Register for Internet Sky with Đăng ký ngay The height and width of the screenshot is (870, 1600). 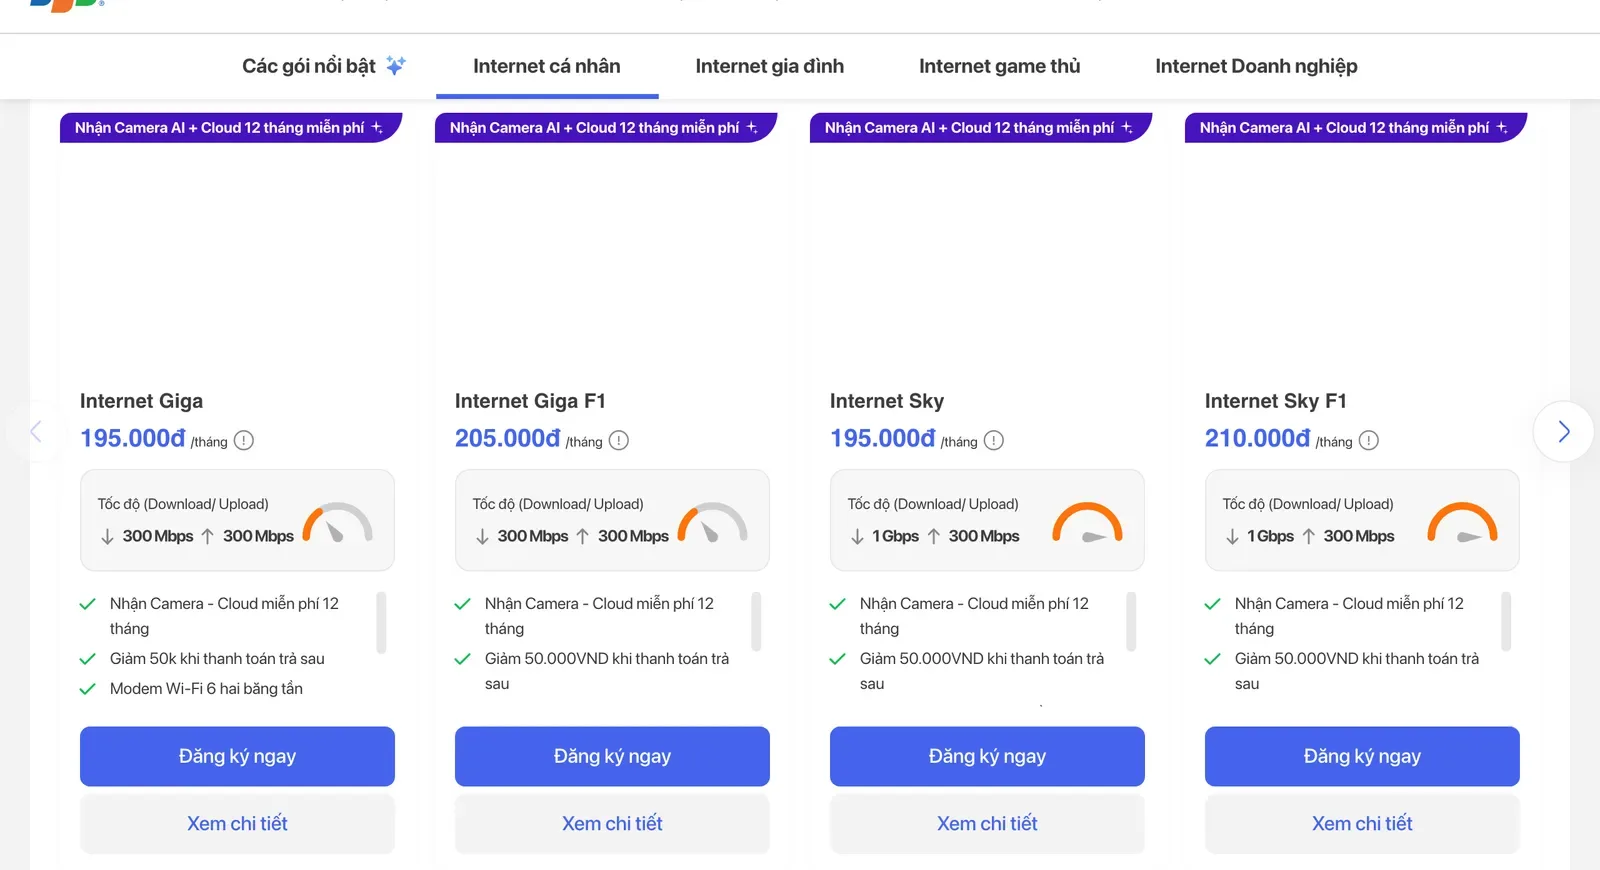pyautogui.click(x=987, y=756)
